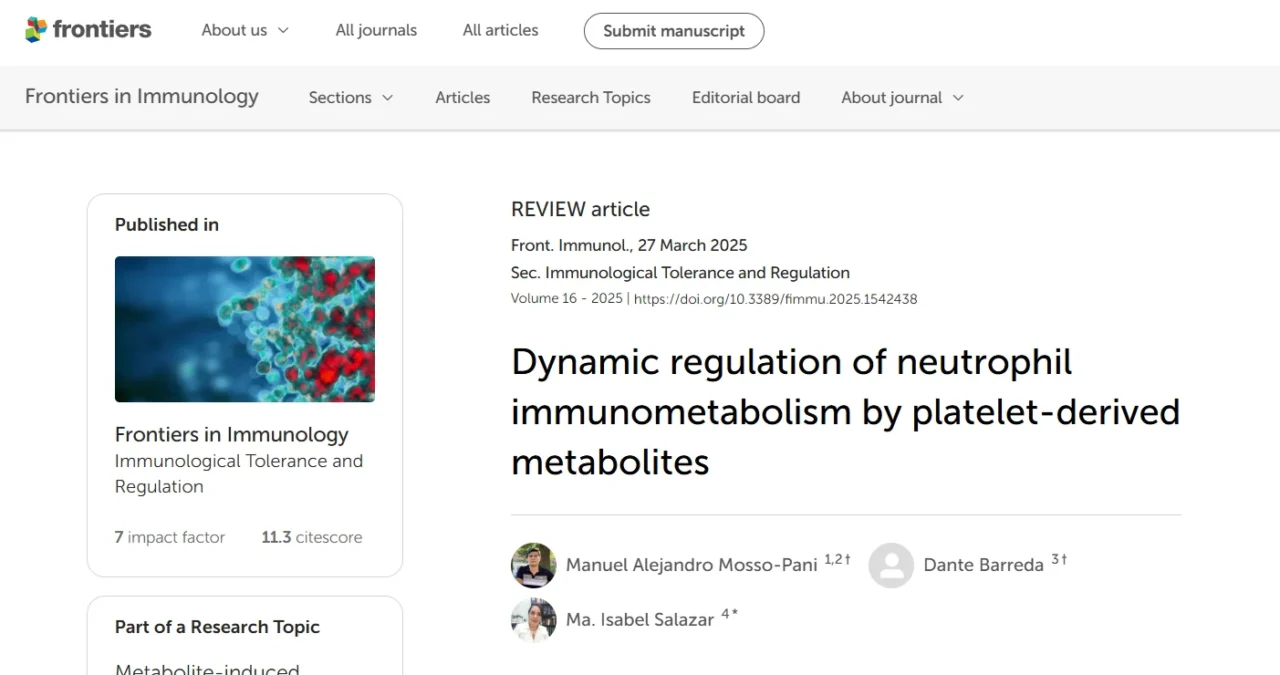Expand the About us dropdown
This screenshot has height=675, width=1280.
tap(245, 30)
